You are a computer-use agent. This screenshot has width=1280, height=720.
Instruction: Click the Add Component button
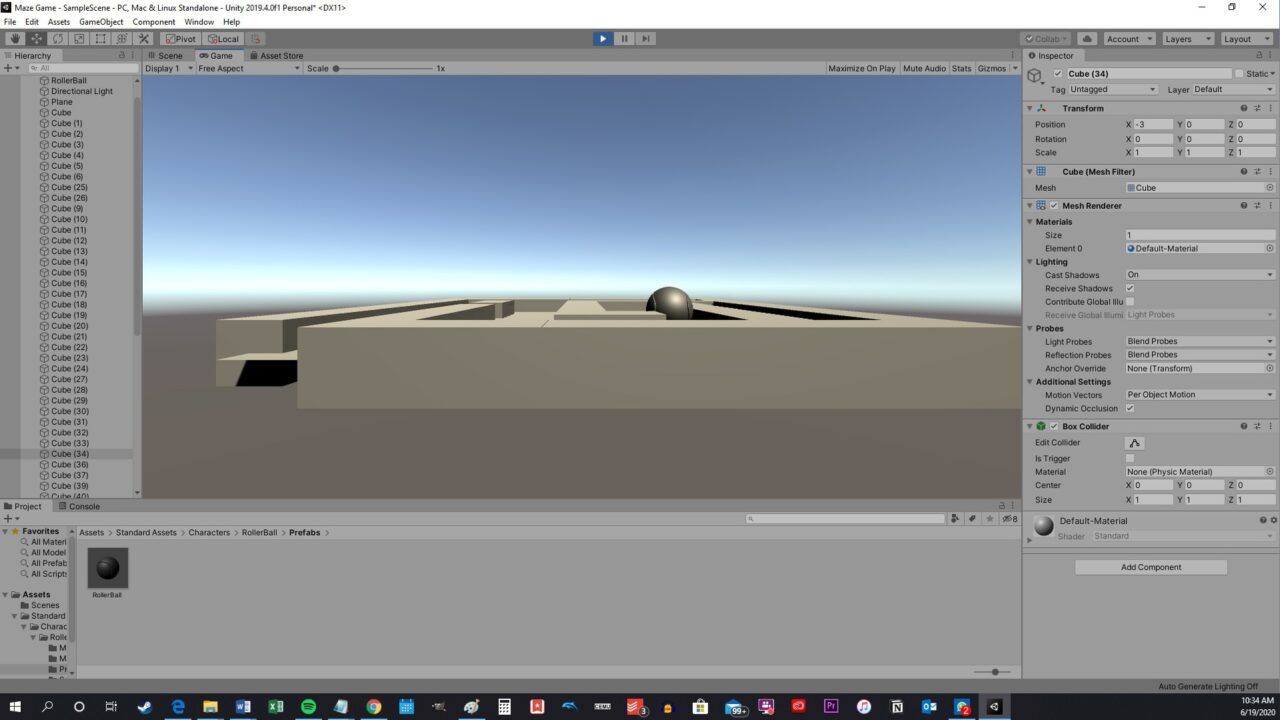pyautogui.click(x=1150, y=567)
